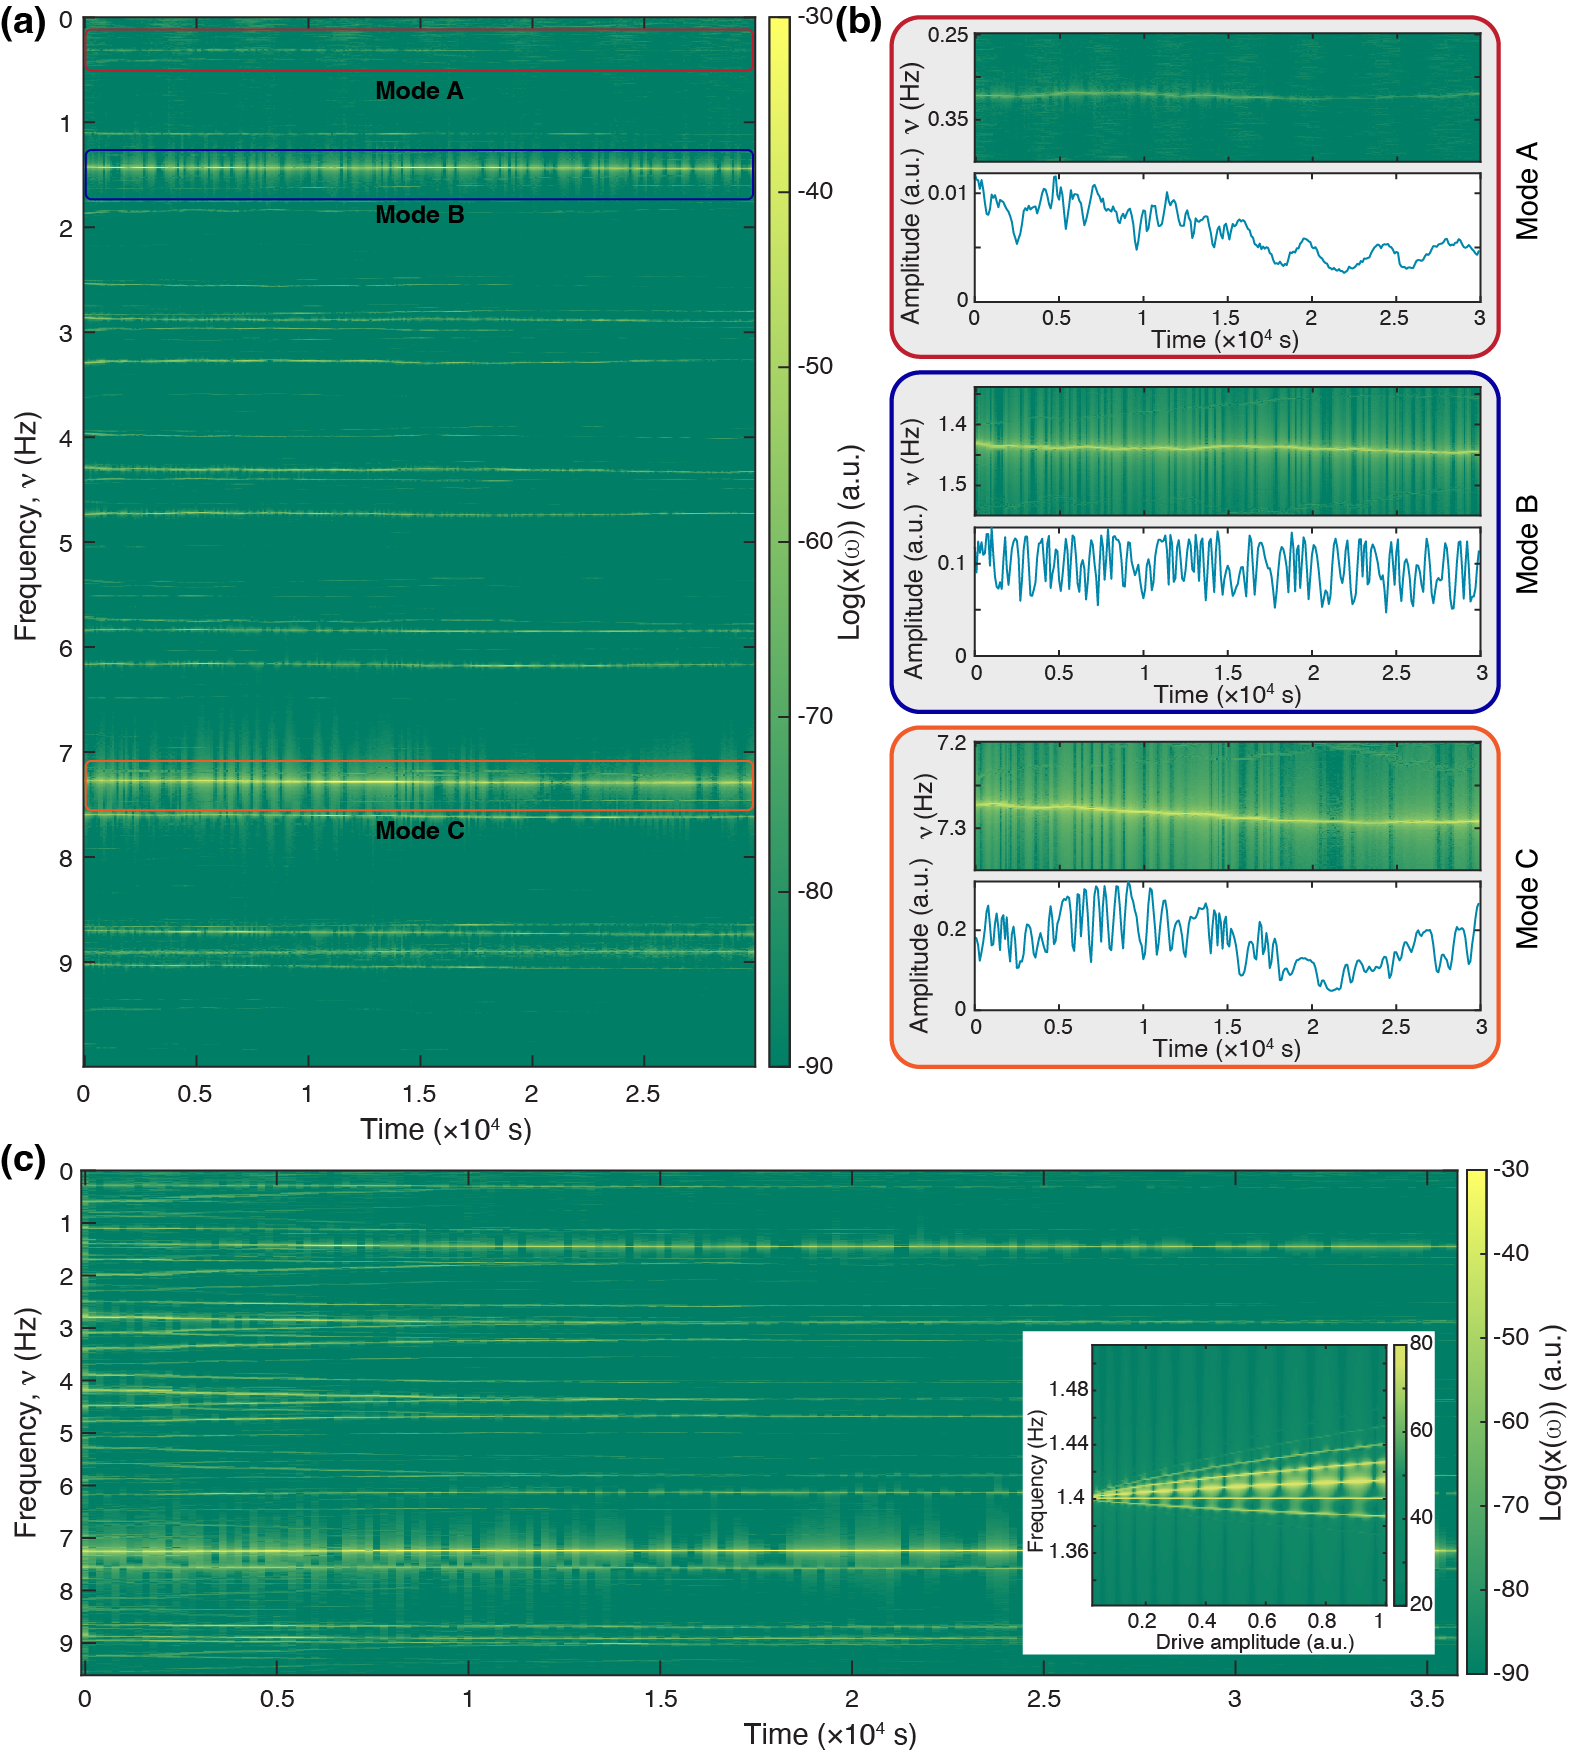
Task: Select the blue-outlined Mode B band in panel (a)
Action: pyautogui.click(x=419, y=175)
